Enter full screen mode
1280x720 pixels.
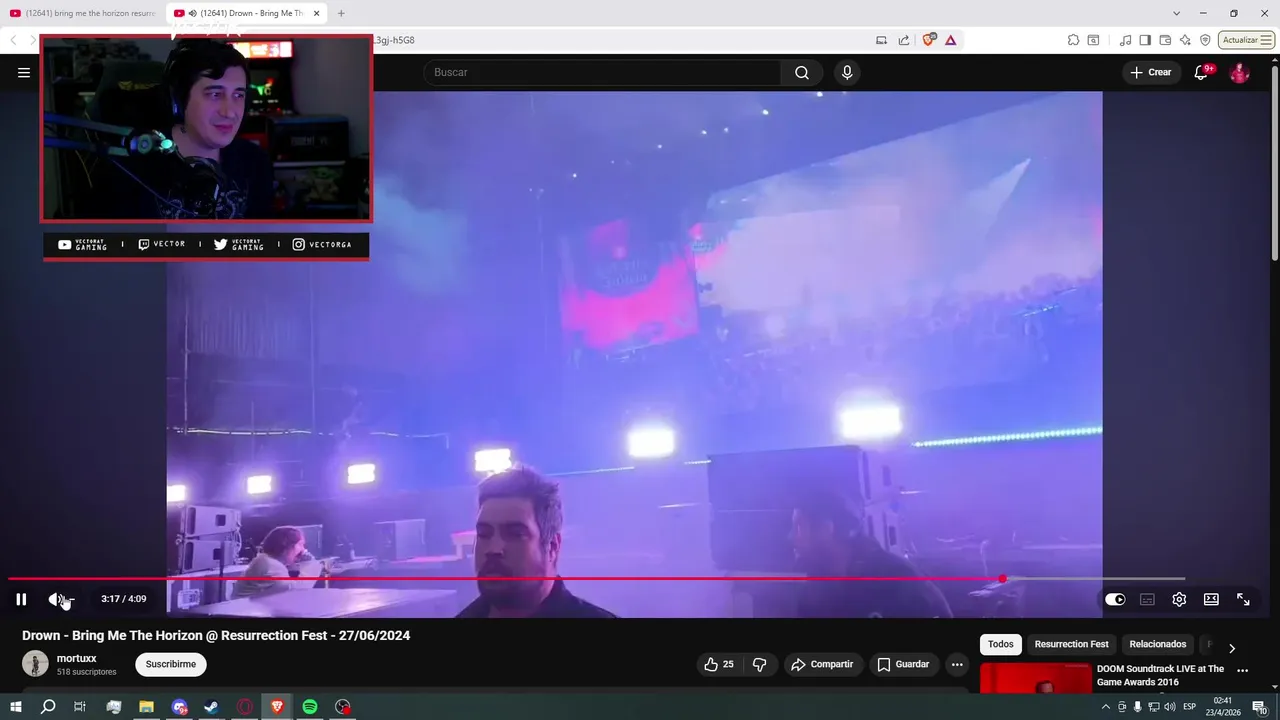[1243, 599]
